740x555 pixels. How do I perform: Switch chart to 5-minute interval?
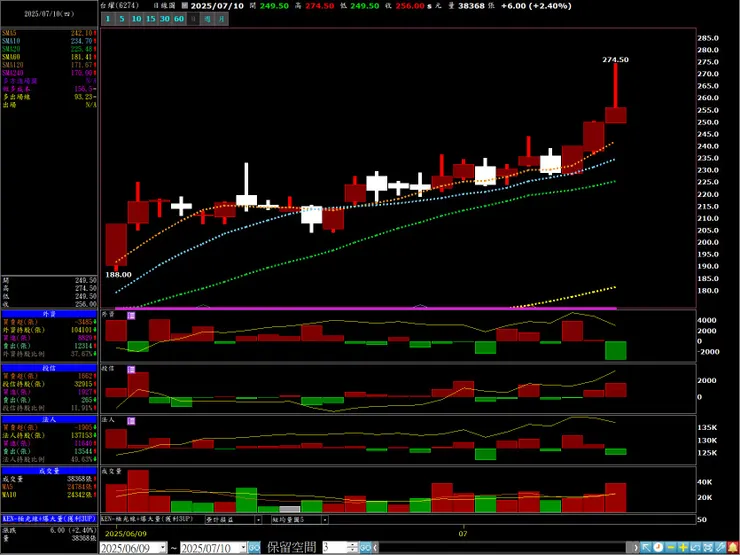(122, 19)
